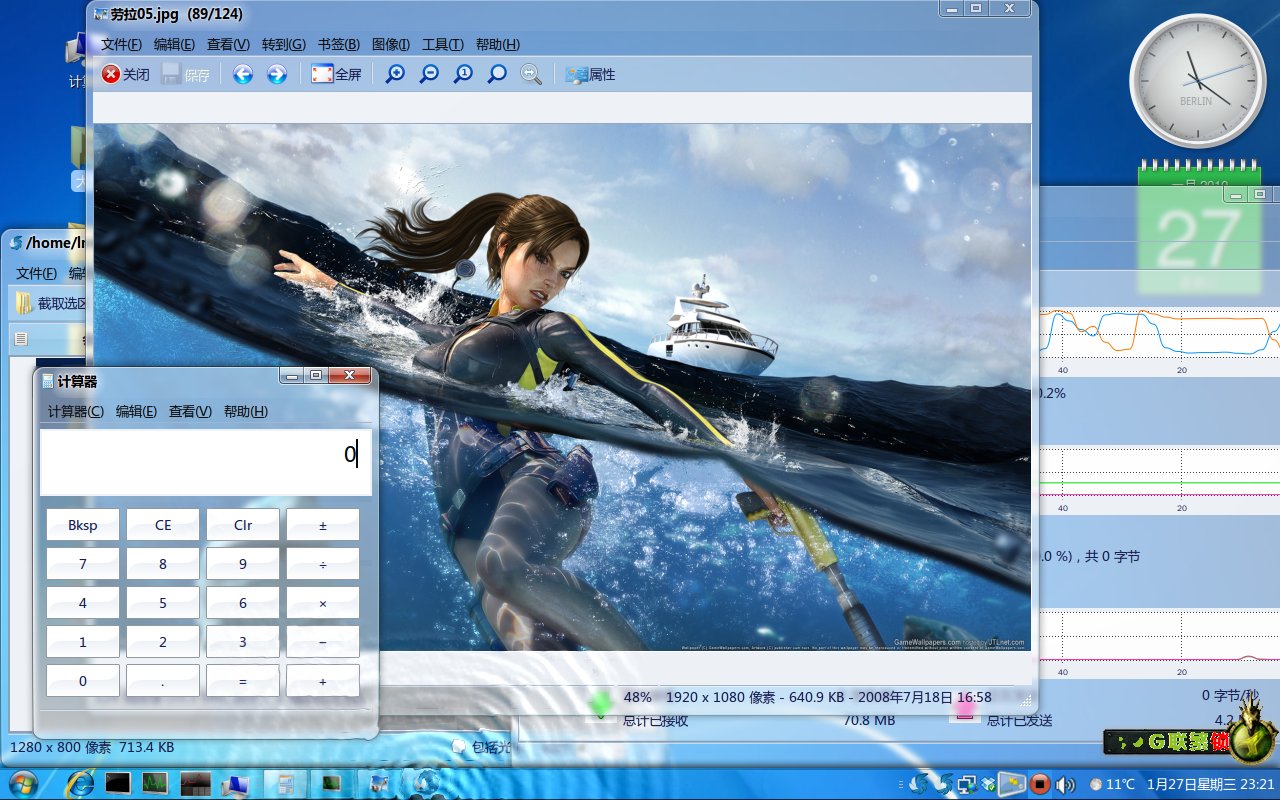Open the Start menu orb
Image resolution: width=1280 pixels, height=800 pixels.
pos(21,783)
